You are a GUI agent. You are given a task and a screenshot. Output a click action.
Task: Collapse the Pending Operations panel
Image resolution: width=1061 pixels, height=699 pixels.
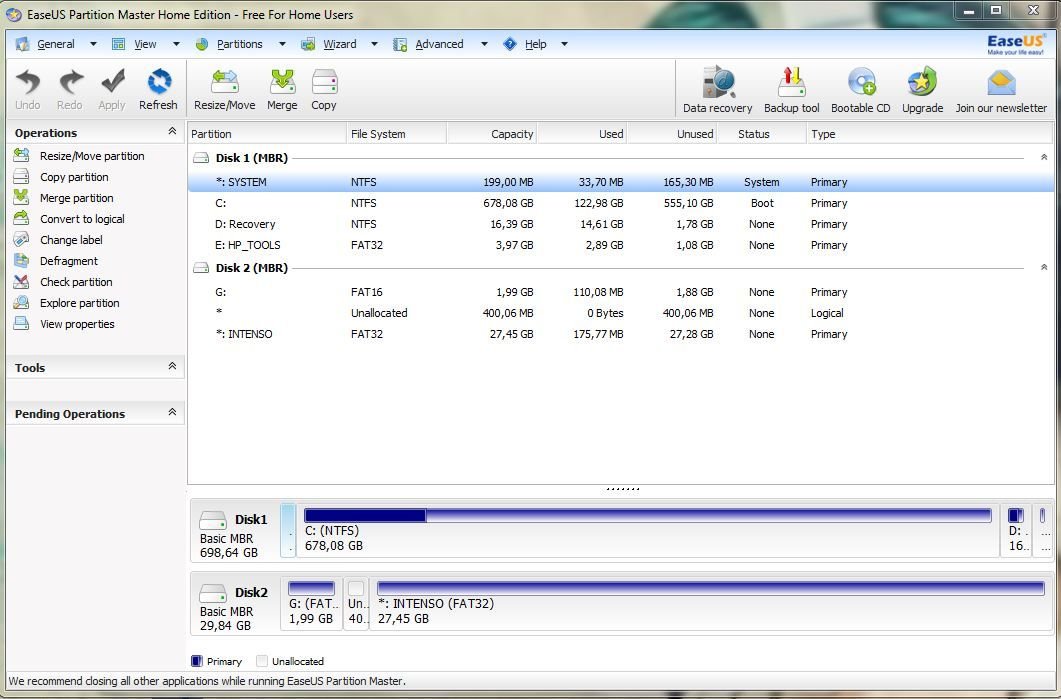point(172,412)
